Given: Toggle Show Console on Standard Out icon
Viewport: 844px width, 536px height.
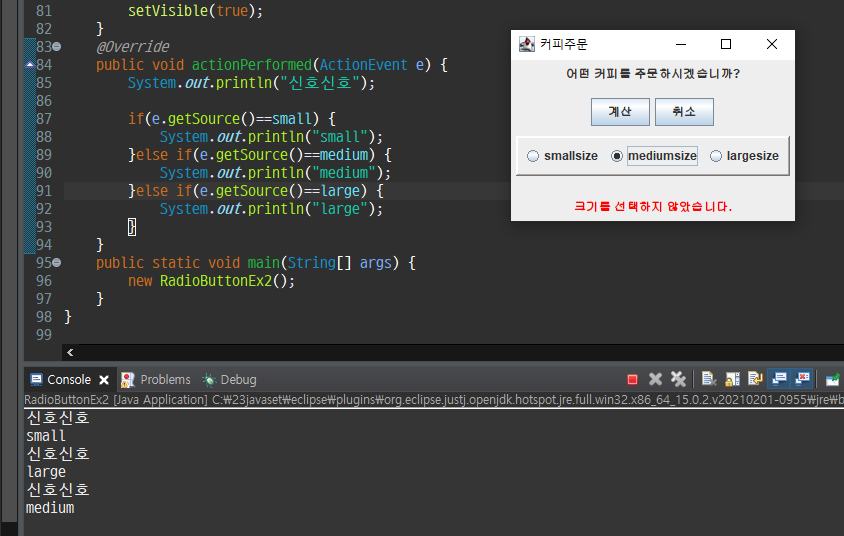Looking at the screenshot, I should pos(779,379).
